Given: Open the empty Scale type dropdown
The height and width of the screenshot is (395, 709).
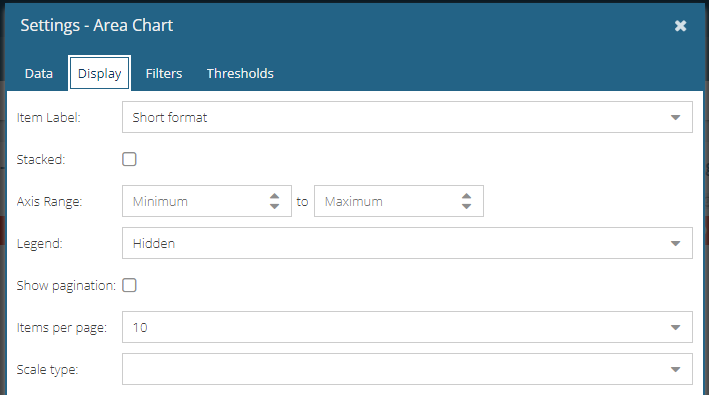Looking at the screenshot, I should pyautogui.click(x=407, y=369).
